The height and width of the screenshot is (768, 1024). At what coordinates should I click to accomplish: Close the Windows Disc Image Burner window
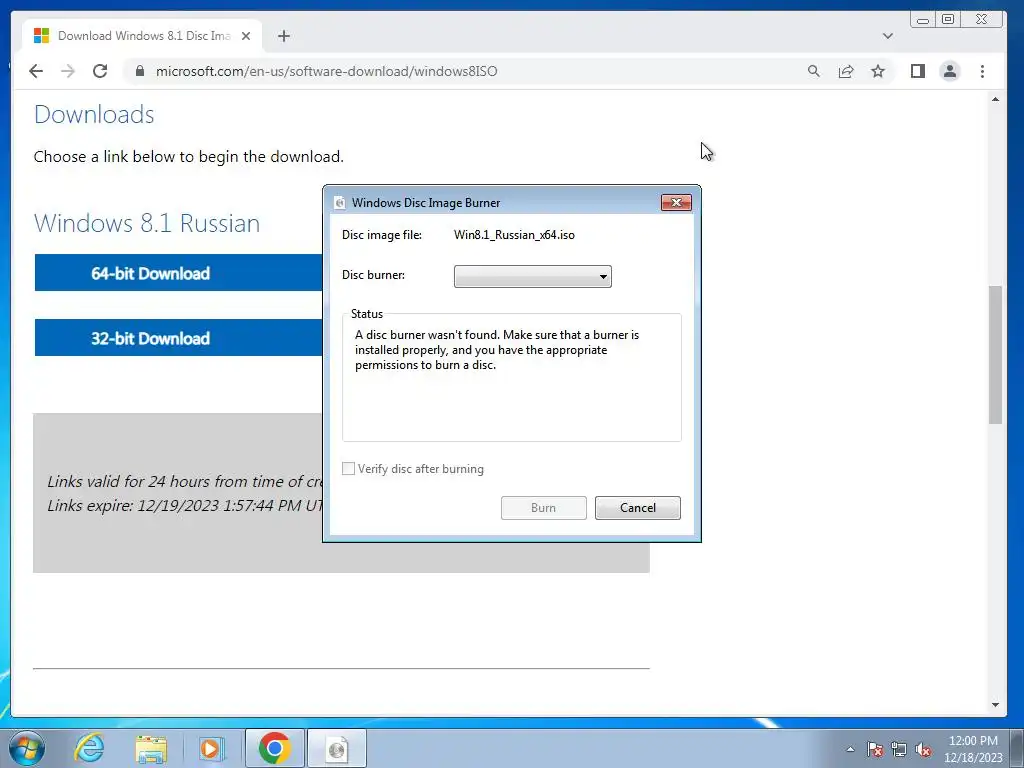pos(676,202)
